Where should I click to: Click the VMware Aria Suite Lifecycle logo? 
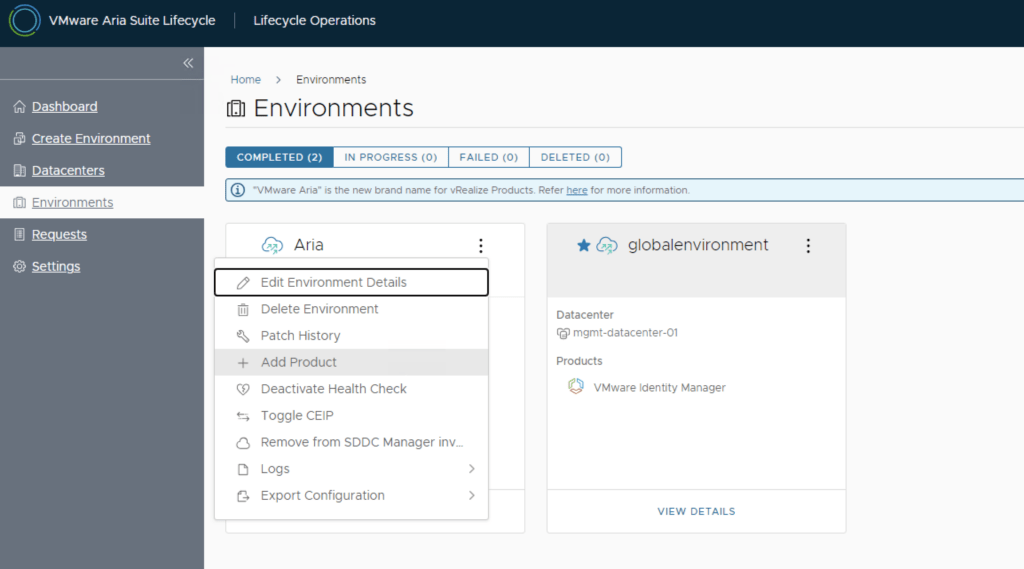24,21
